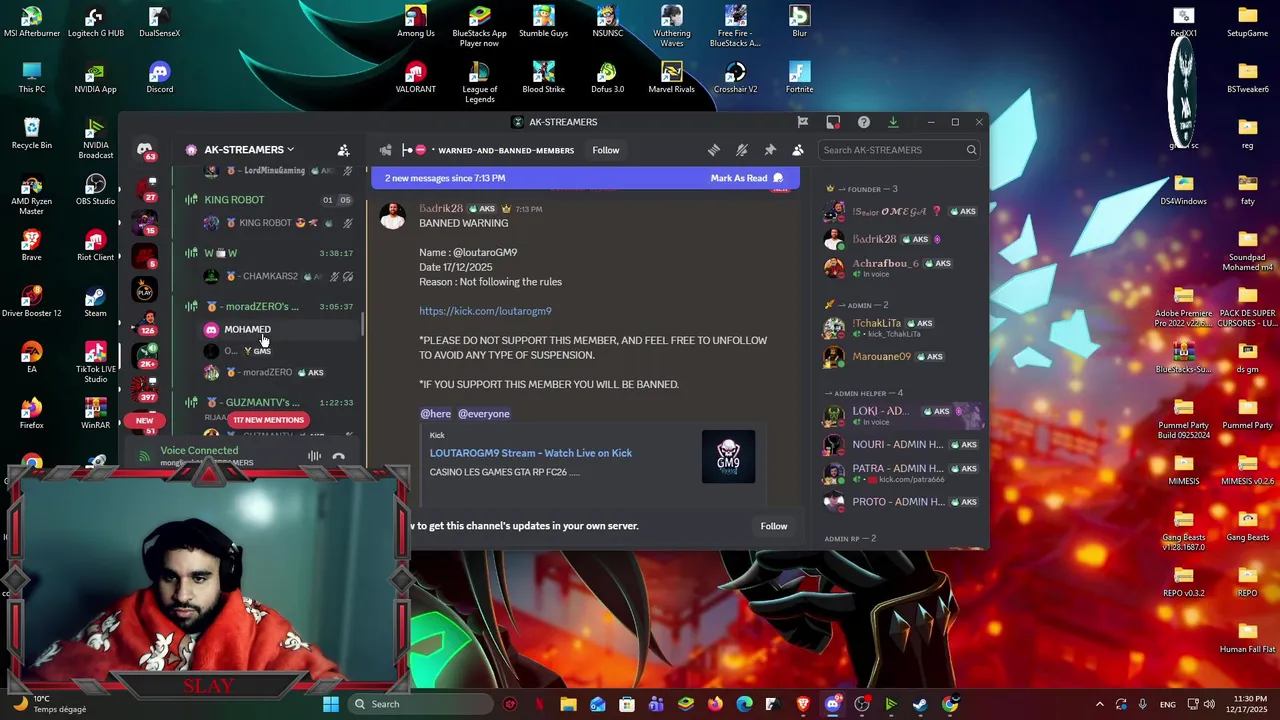Collapse the ADMIN RP member group

tap(850, 539)
